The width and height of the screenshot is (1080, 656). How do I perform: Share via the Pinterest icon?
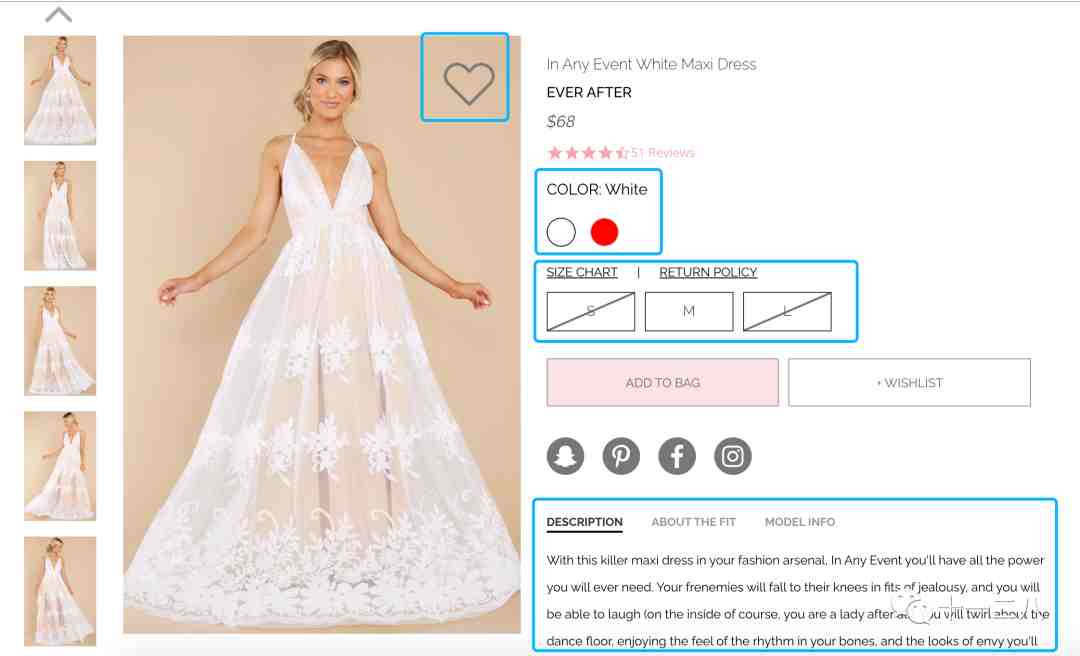(x=621, y=456)
